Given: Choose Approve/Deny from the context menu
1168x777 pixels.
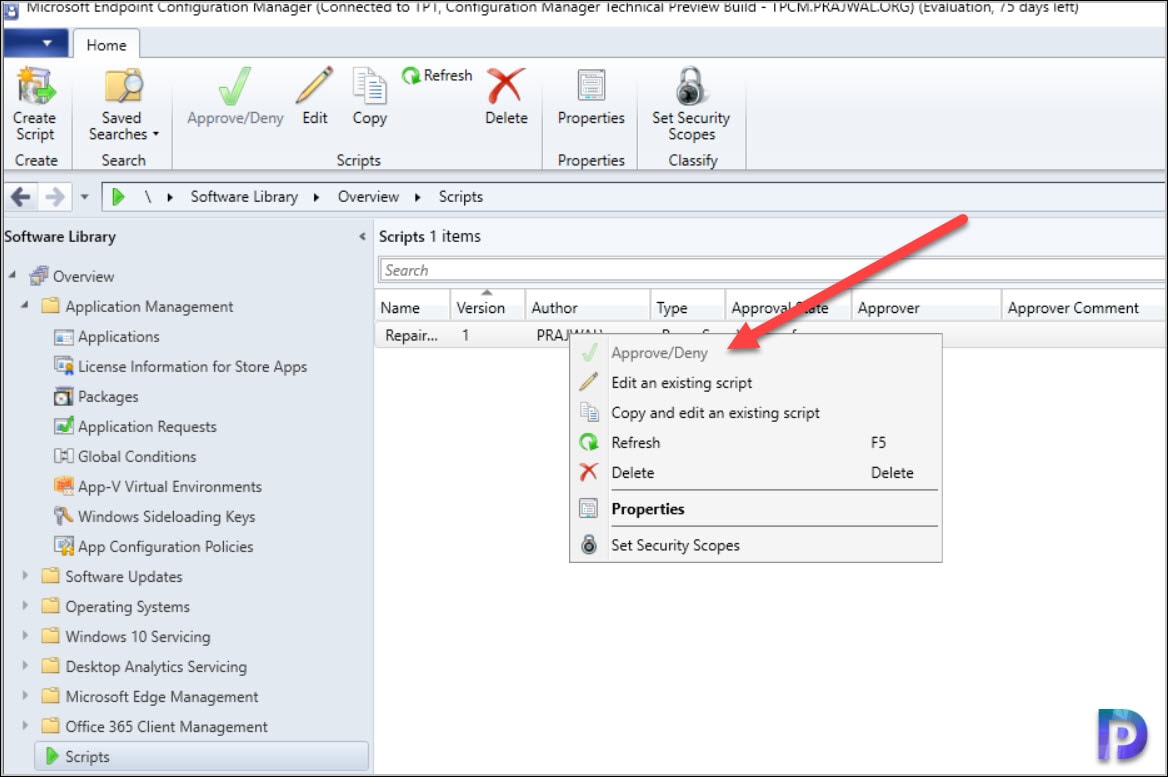Looking at the screenshot, I should [x=755, y=353].
